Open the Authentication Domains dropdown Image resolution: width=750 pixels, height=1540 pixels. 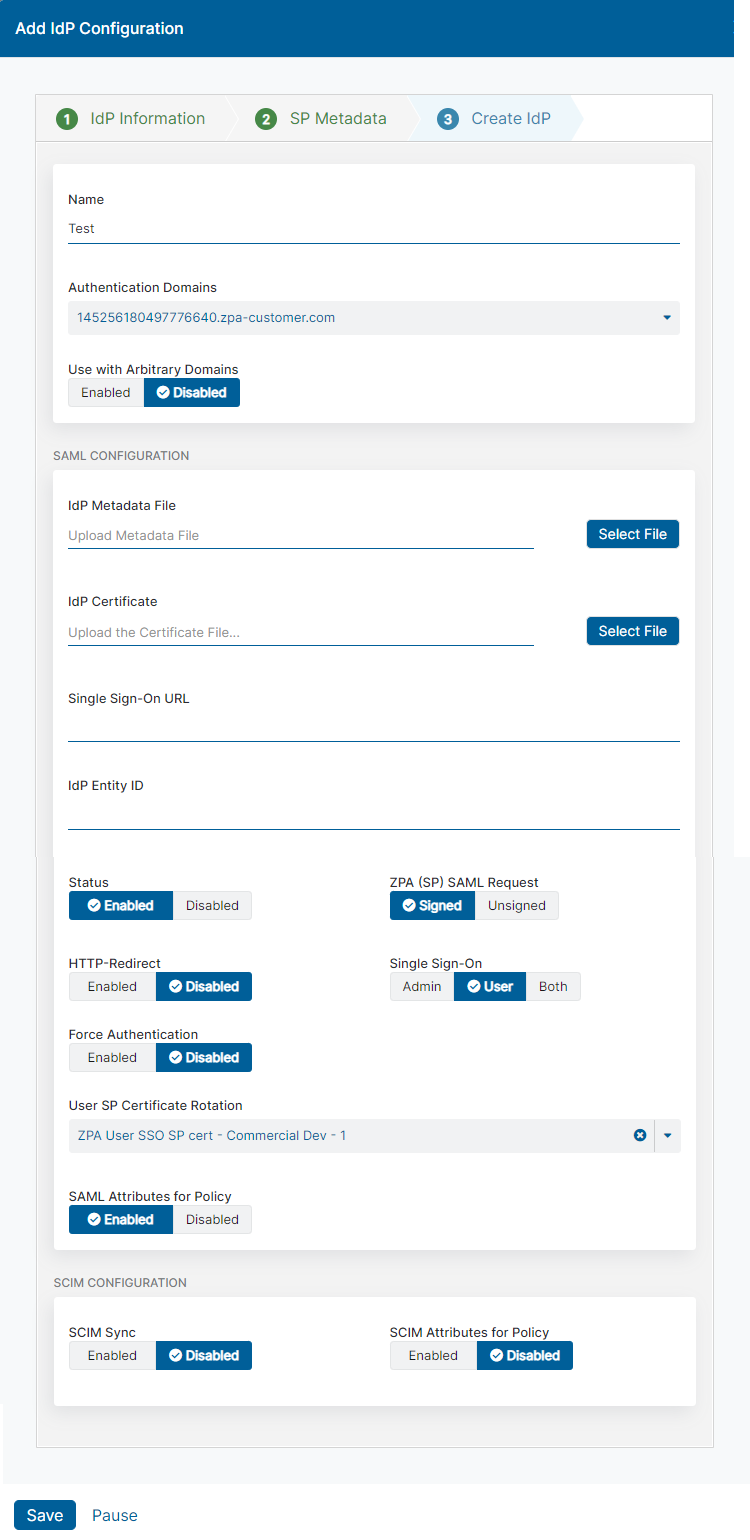pyautogui.click(x=667, y=317)
